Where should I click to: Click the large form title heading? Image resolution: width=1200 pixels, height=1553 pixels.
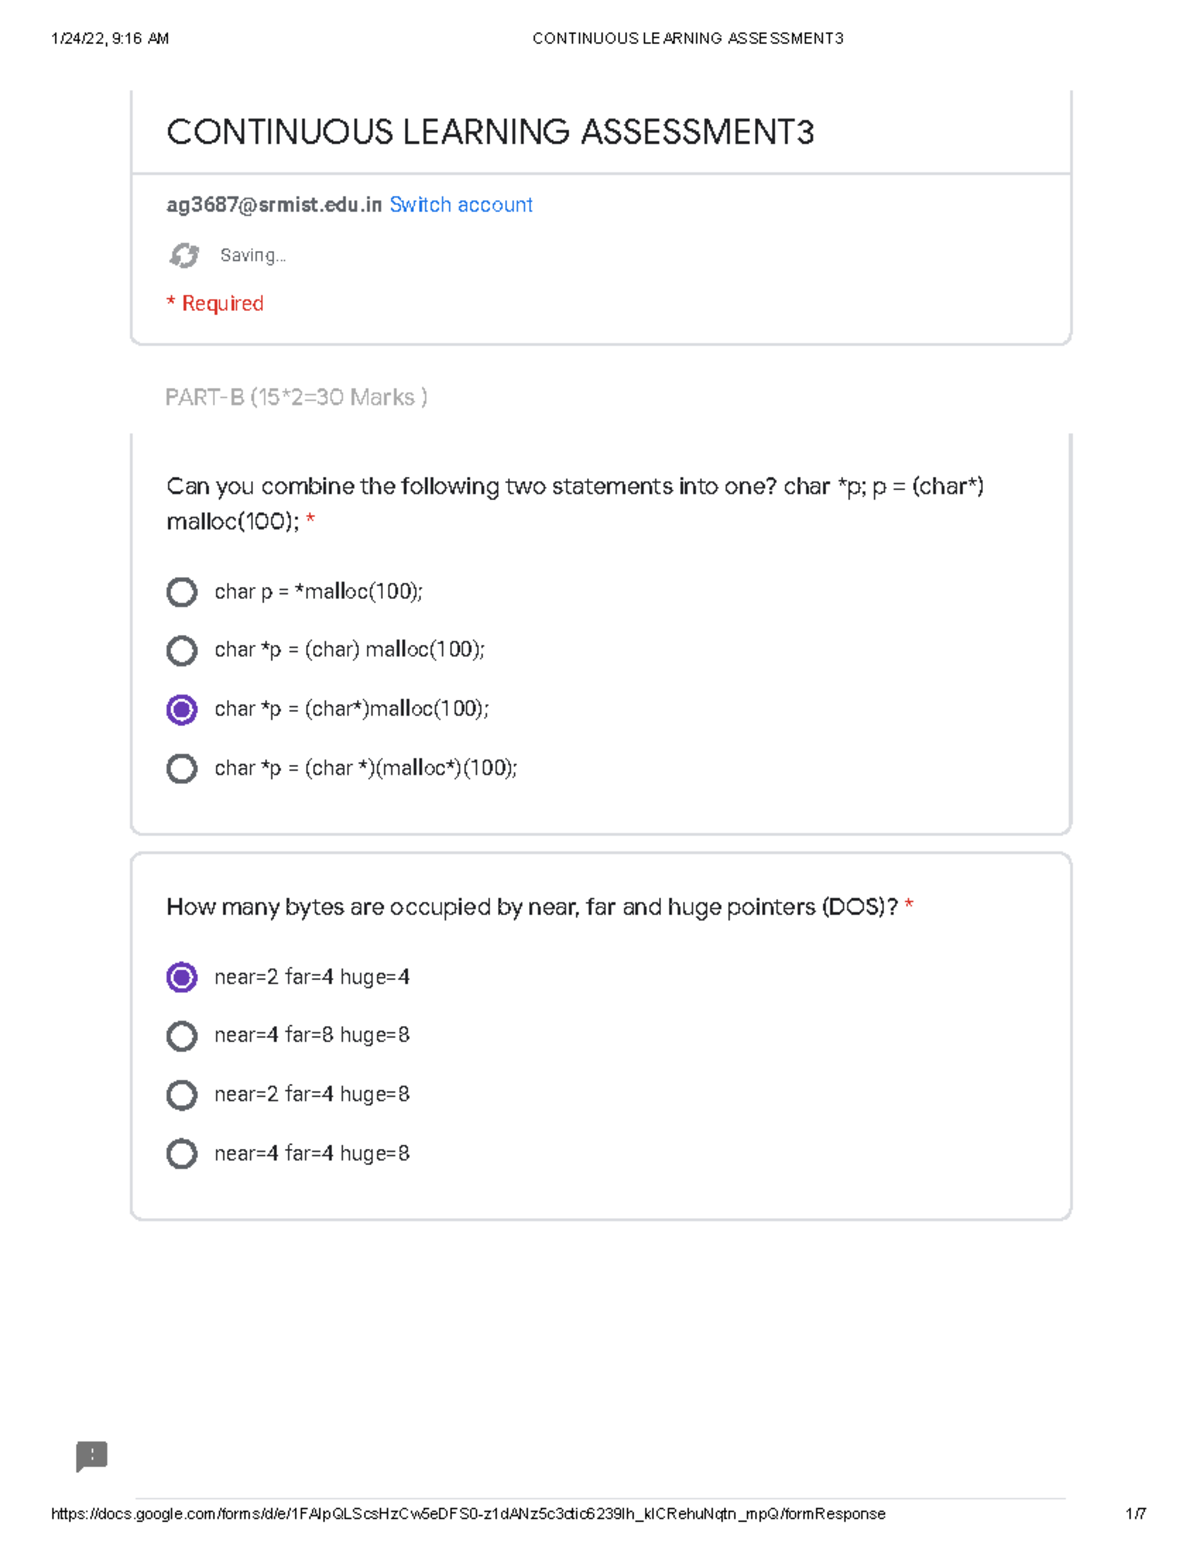[490, 132]
